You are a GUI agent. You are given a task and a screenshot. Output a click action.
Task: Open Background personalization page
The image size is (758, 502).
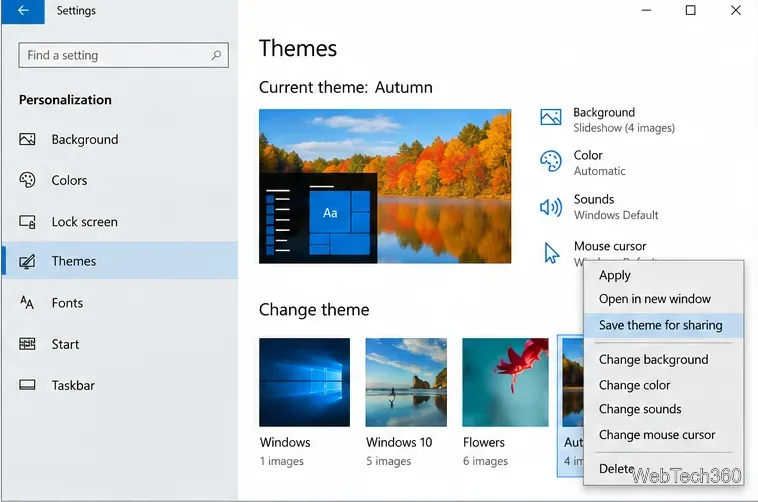pos(119,139)
